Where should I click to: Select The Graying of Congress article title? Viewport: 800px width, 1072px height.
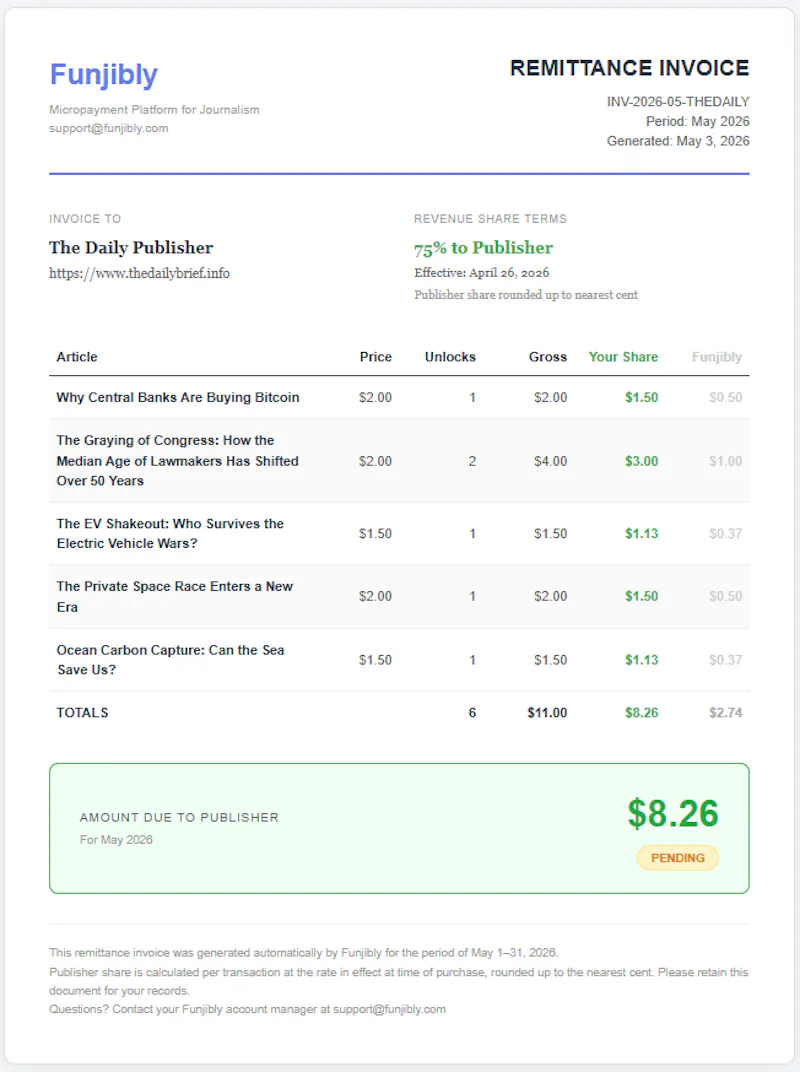tap(178, 461)
